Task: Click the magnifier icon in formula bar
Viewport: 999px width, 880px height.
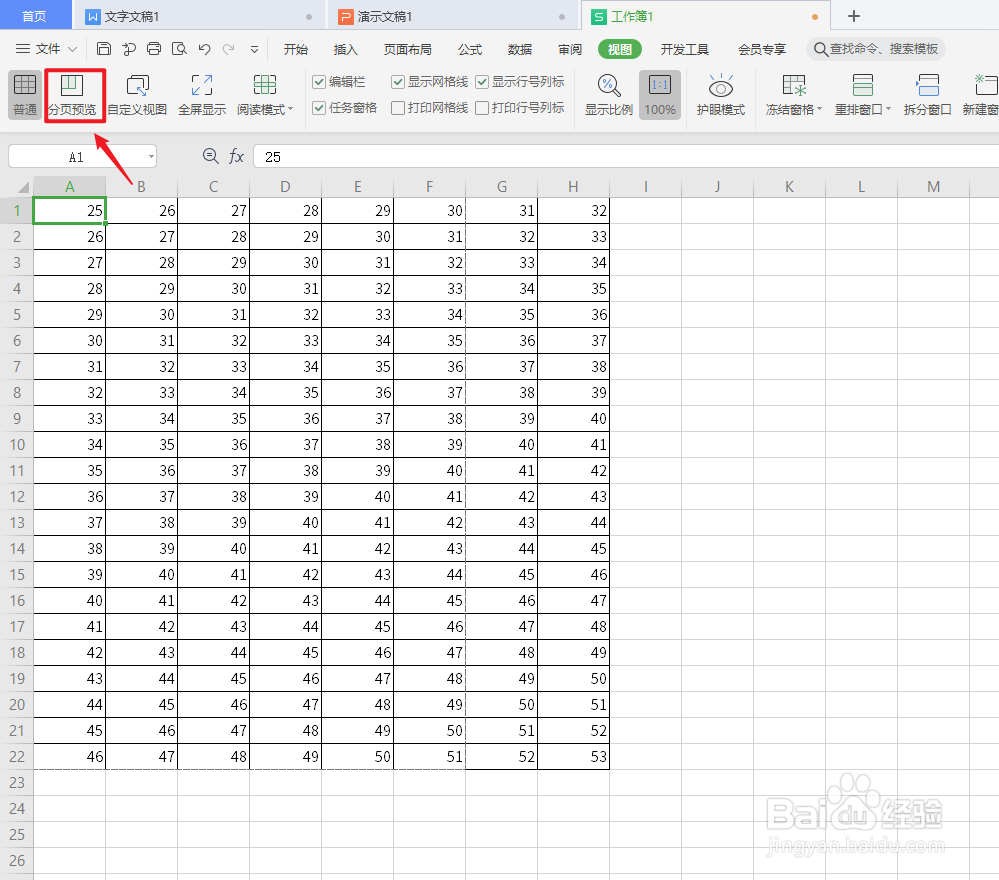Action: tap(210, 156)
